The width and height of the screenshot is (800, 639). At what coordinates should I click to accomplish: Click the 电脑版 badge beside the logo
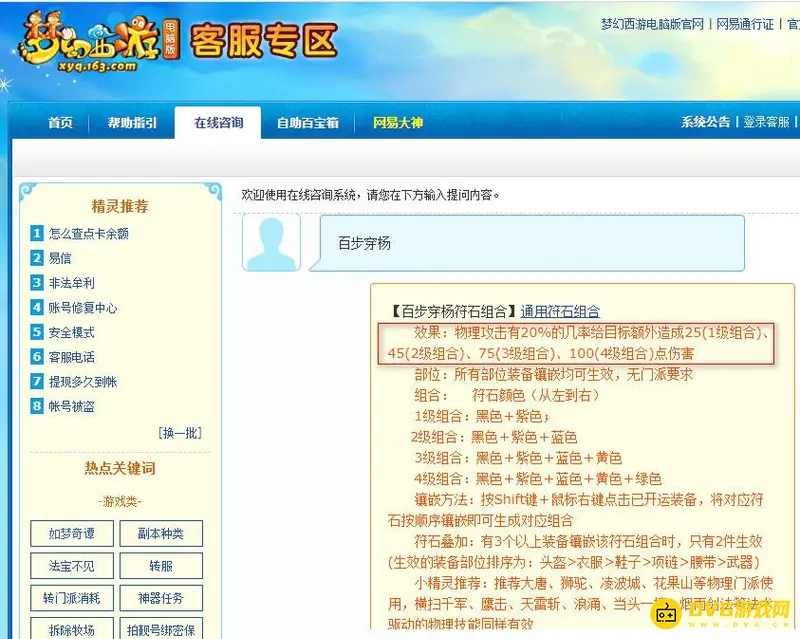(x=170, y=38)
